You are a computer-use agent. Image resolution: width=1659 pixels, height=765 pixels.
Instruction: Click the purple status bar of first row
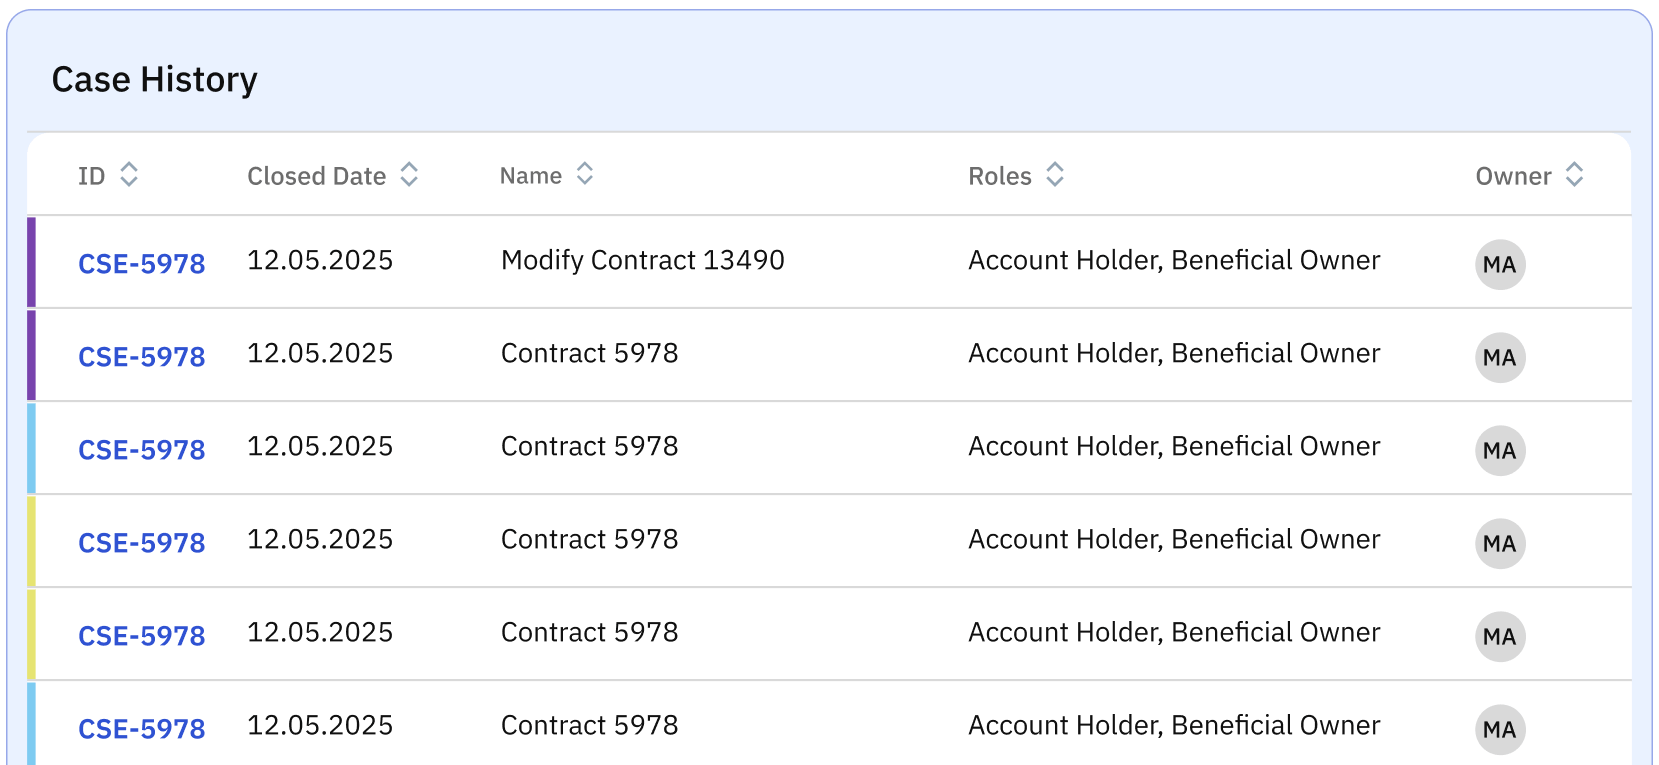click(x=32, y=262)
